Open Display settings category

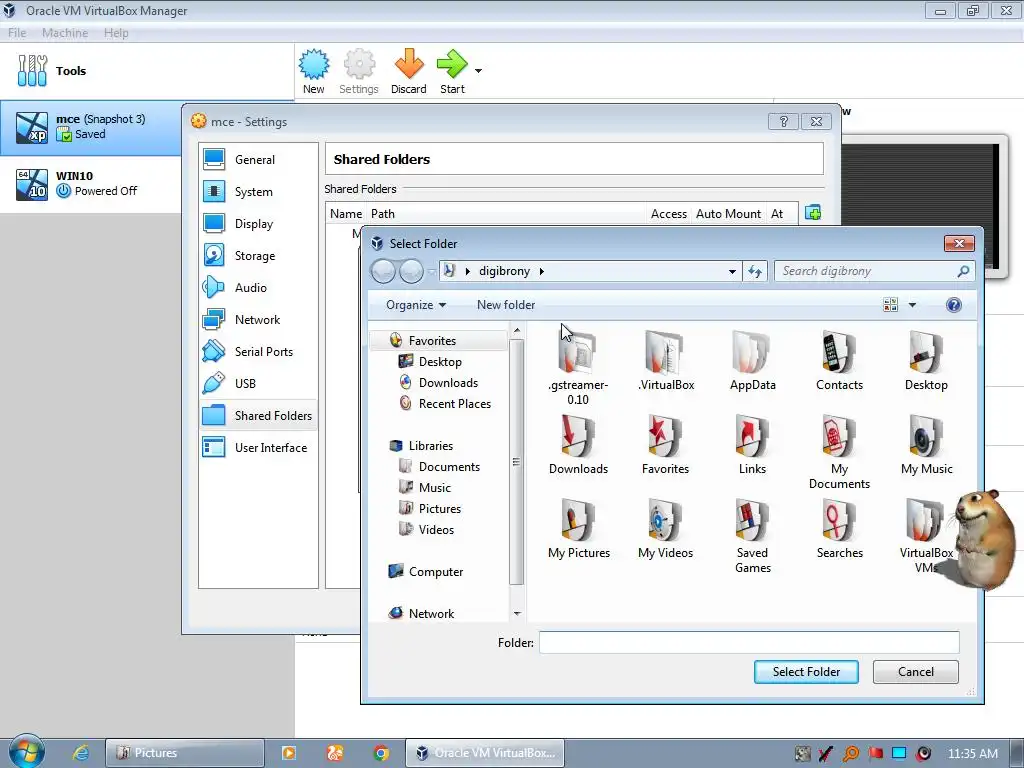(x=259, y=223)
